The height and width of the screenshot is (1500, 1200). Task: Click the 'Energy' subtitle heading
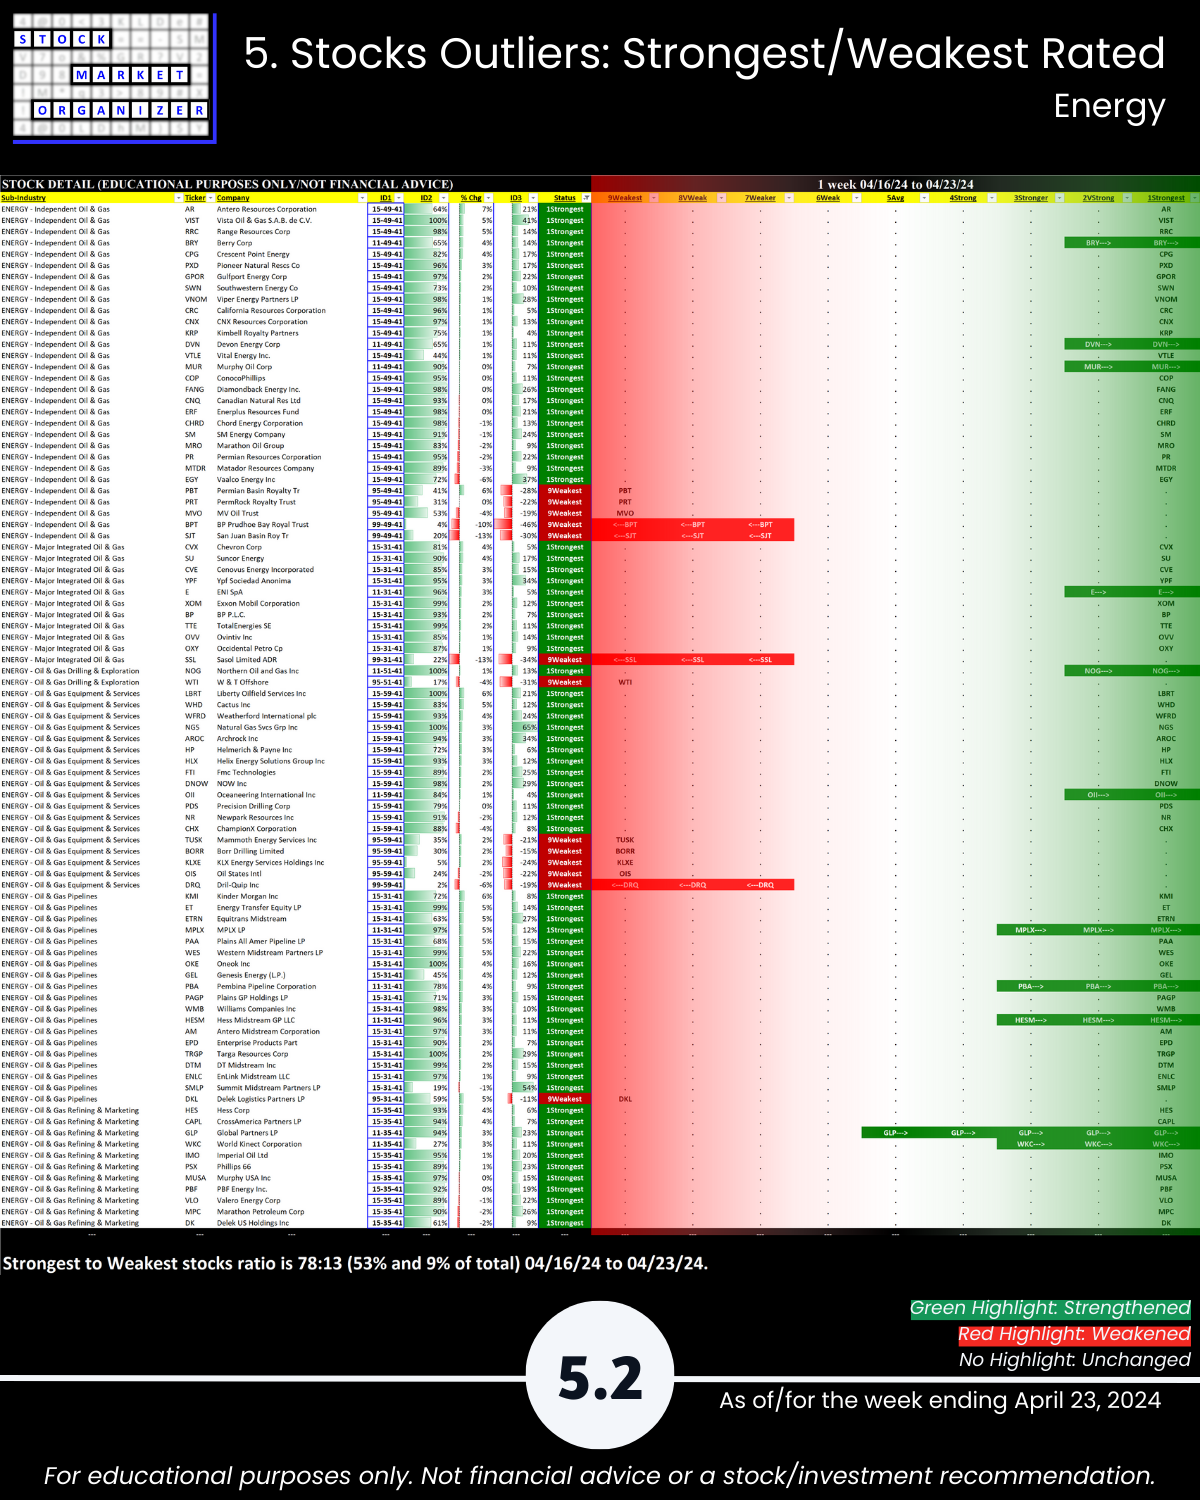(1110, 106)
